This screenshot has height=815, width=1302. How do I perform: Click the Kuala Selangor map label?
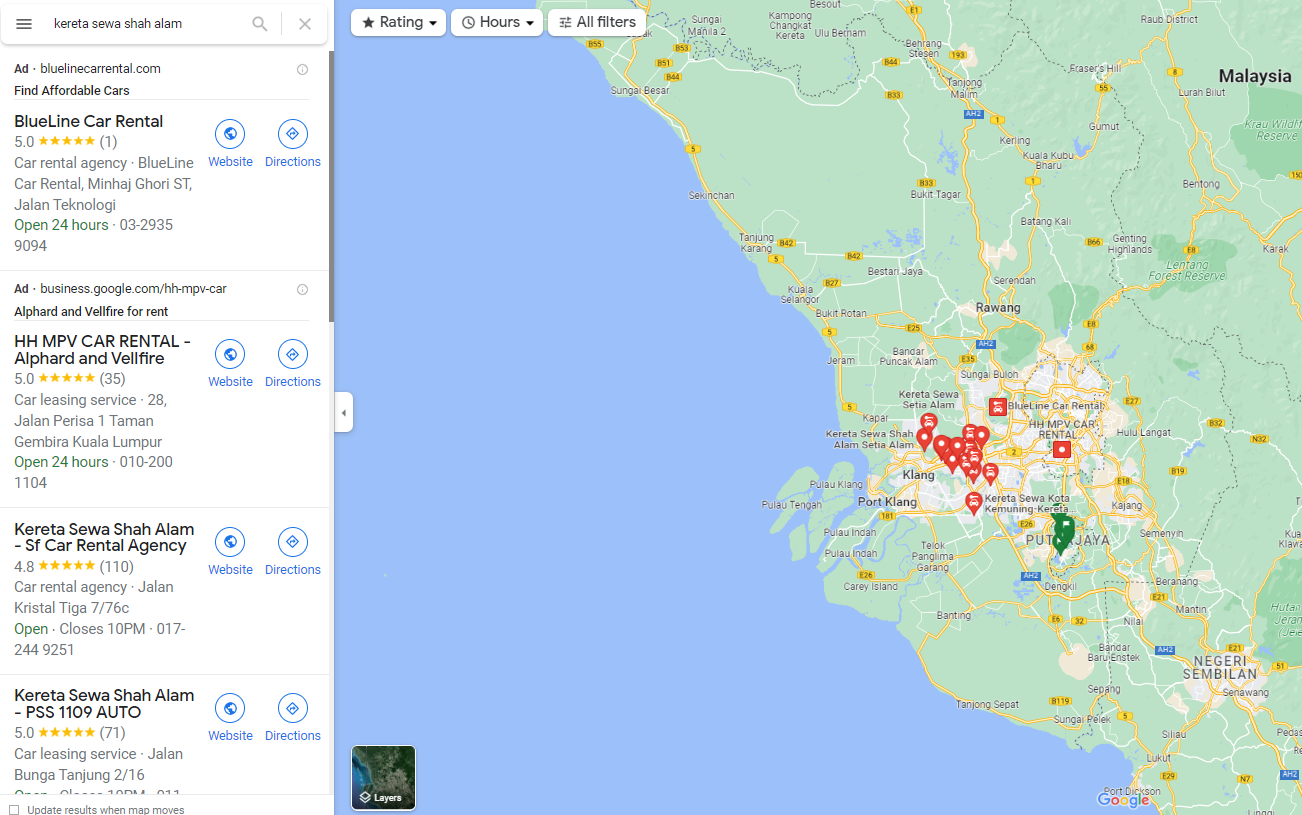tap(800, 294)
